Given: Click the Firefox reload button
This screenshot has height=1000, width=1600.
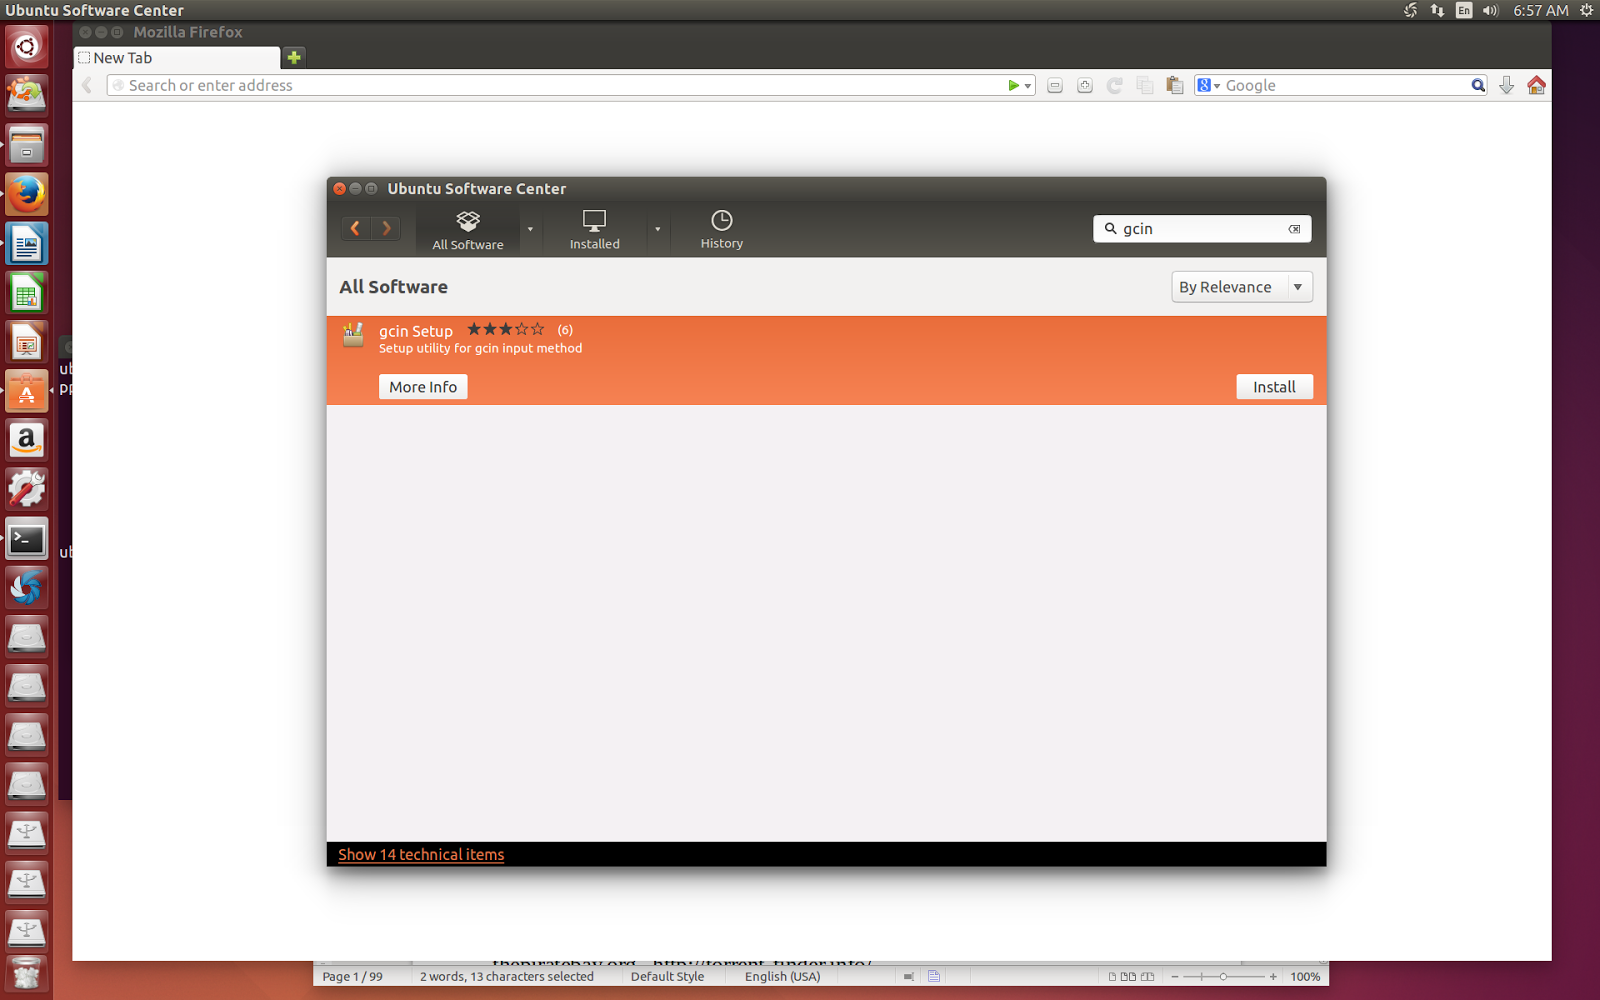Looking at the screenshot, I should coord(1115,86).
